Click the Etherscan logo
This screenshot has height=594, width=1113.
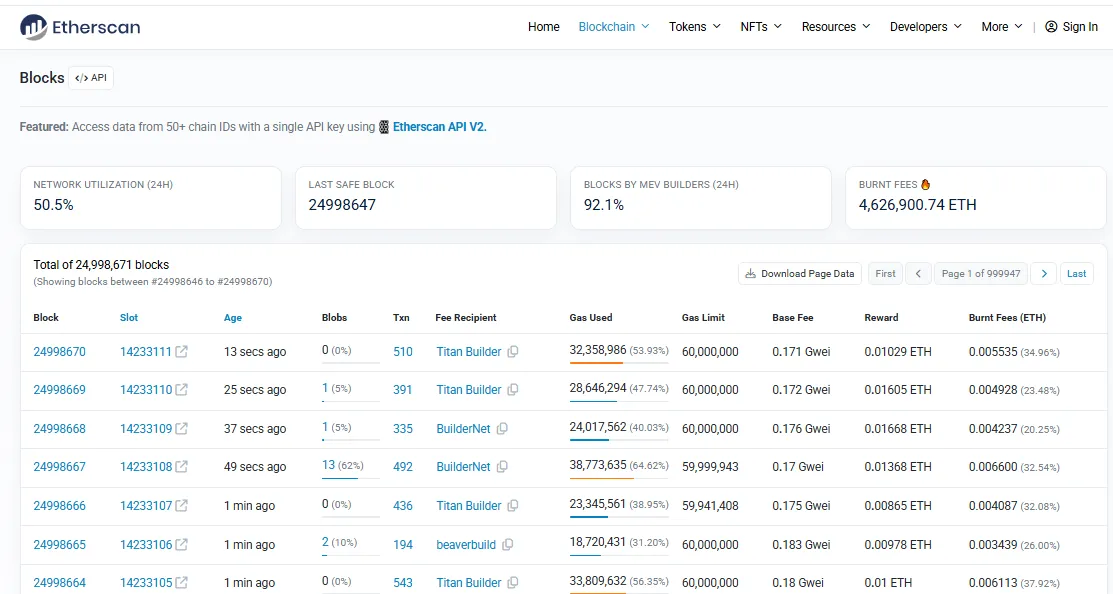(80, 27)
